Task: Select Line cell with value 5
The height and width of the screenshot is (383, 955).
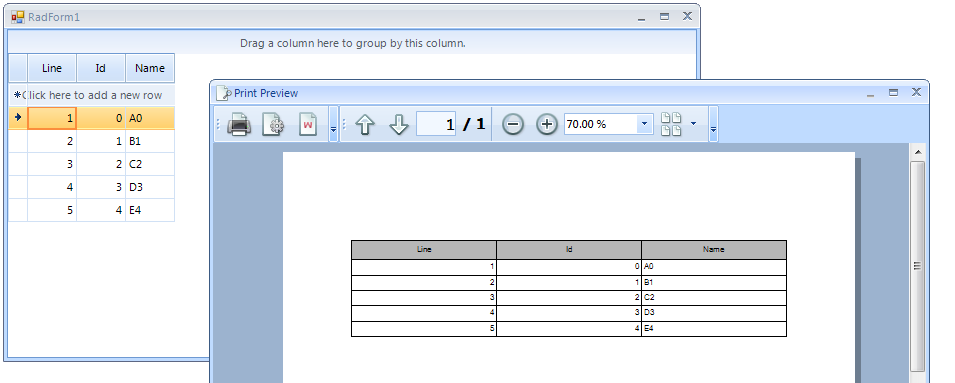Action: (52, 210)
